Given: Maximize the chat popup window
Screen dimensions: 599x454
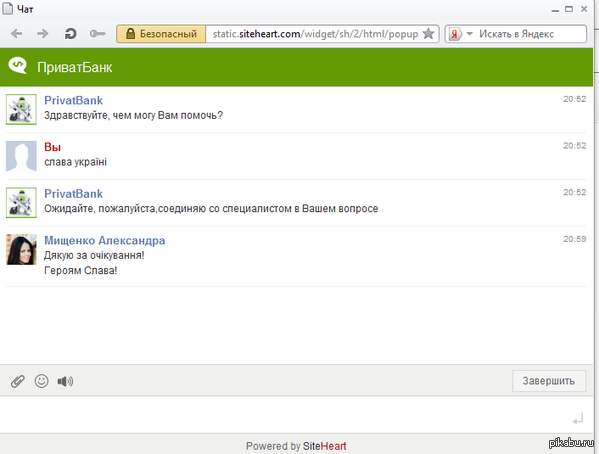Looking at the screenshot, I should pos(569,9).
